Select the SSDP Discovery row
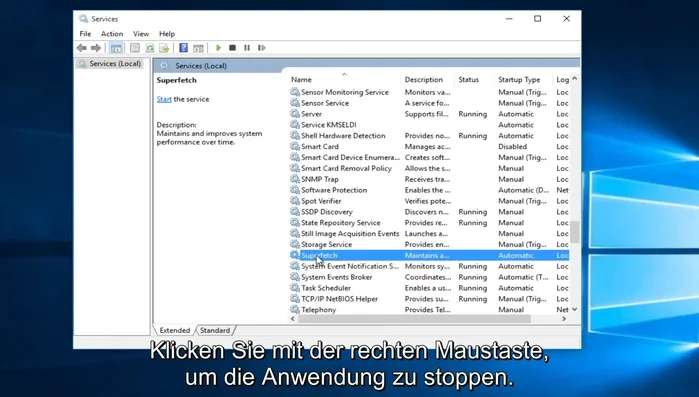 click(x=428, y=212)
